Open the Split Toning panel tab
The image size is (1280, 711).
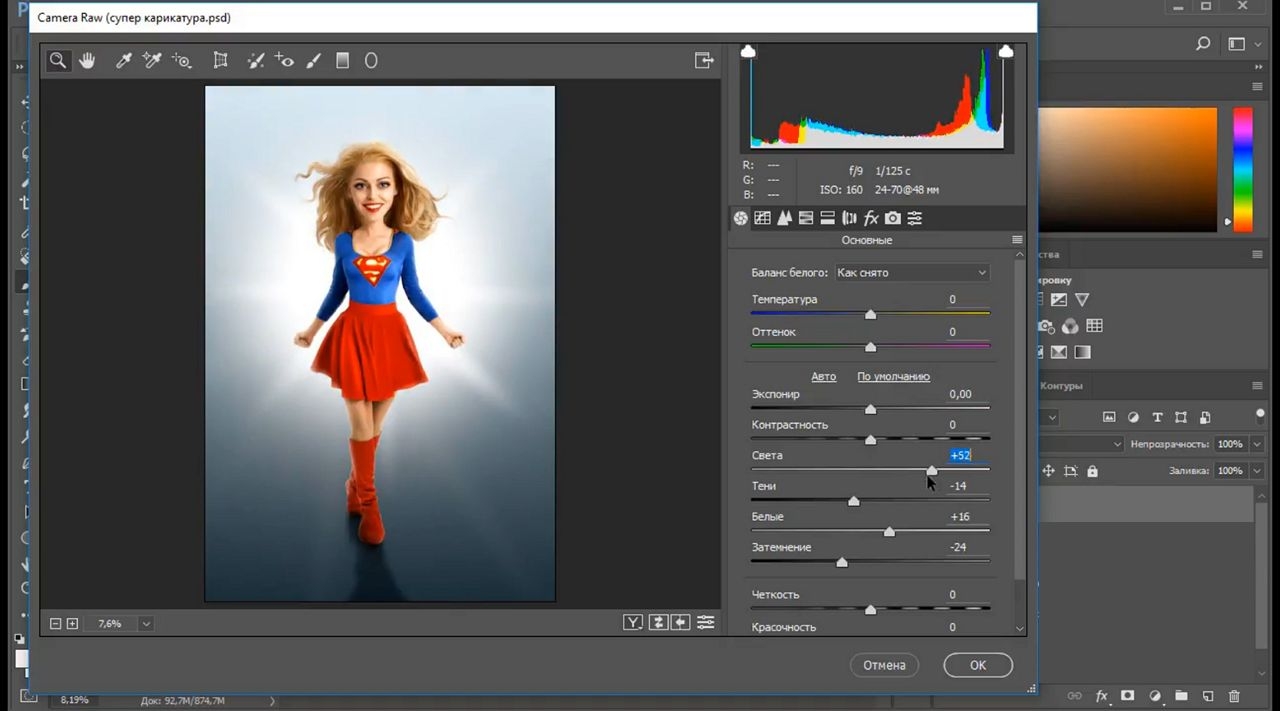click(x=828, y=218)
